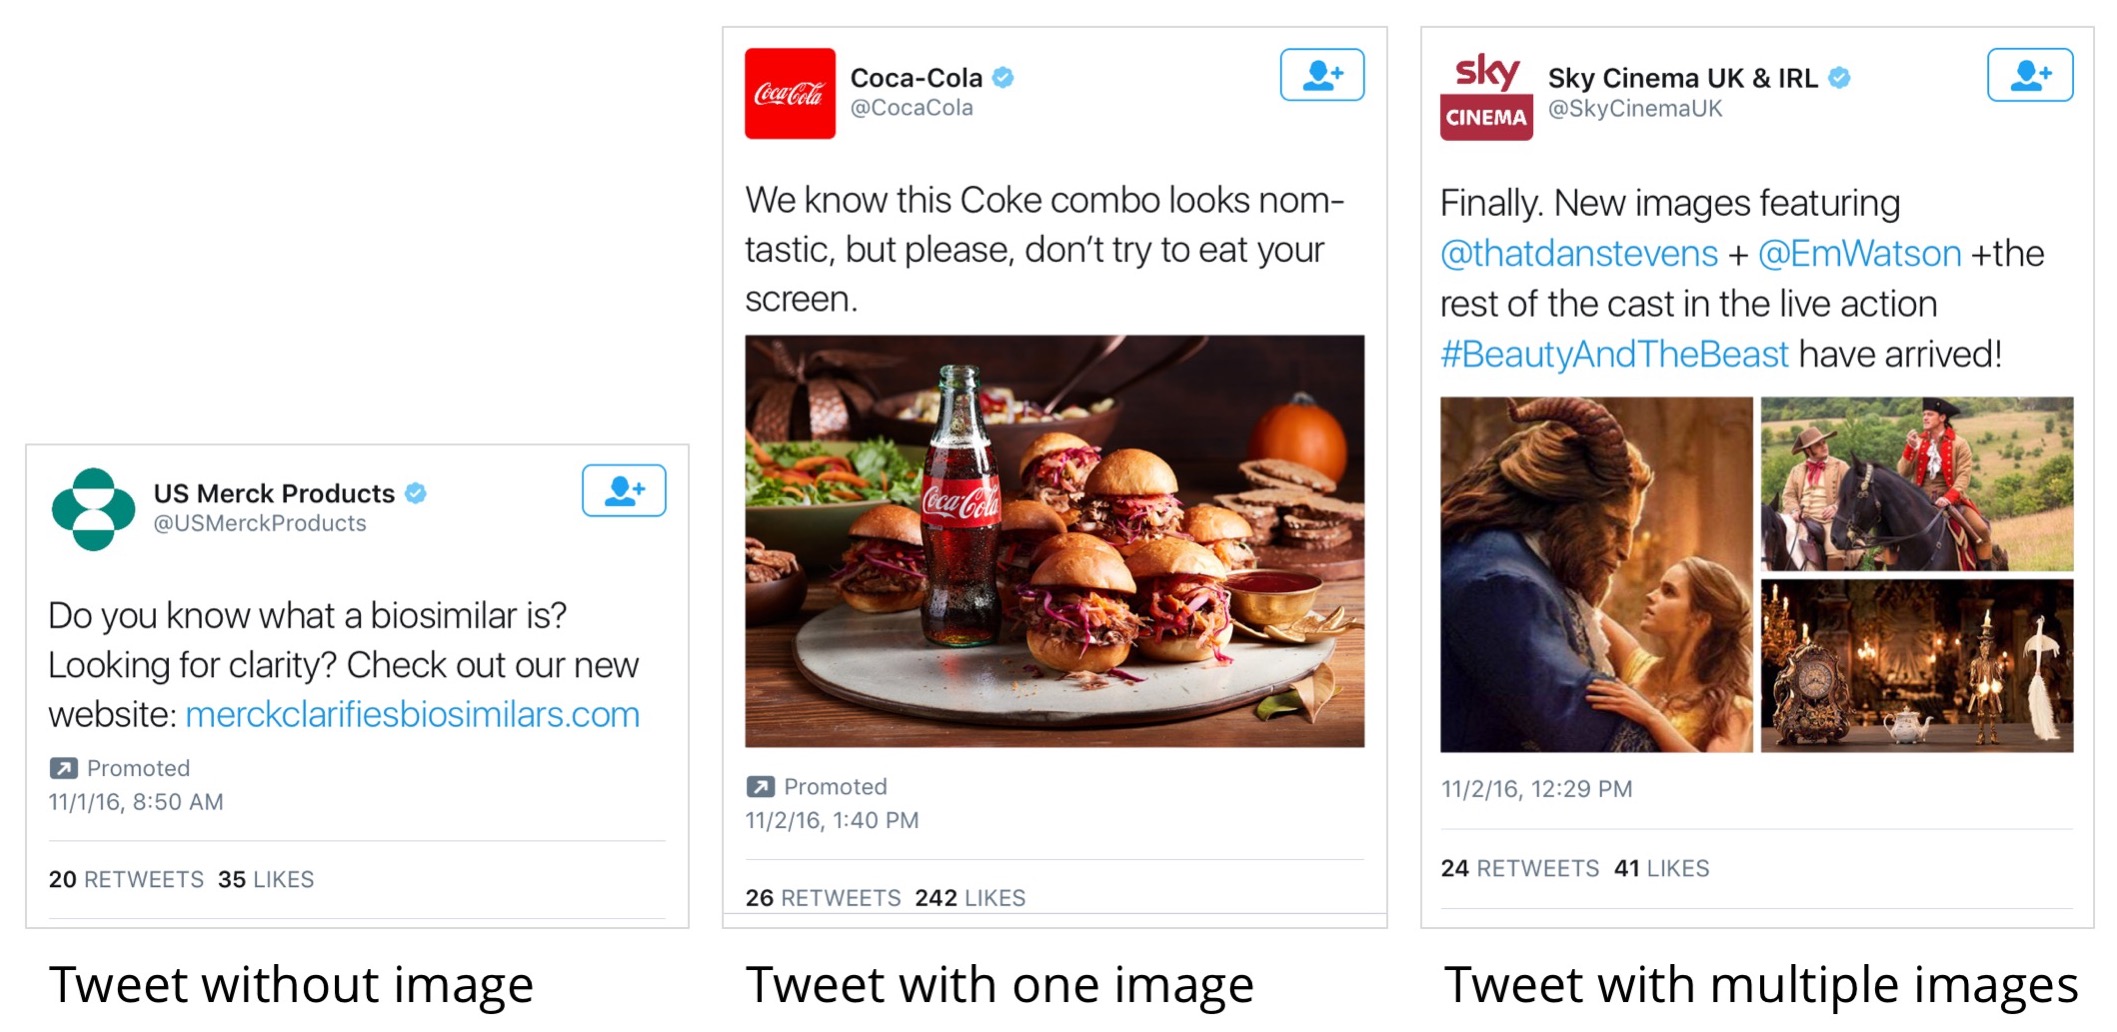Click the @CocaCola handle text
Screen dimensions: 2117x1032
click(911, 108)
